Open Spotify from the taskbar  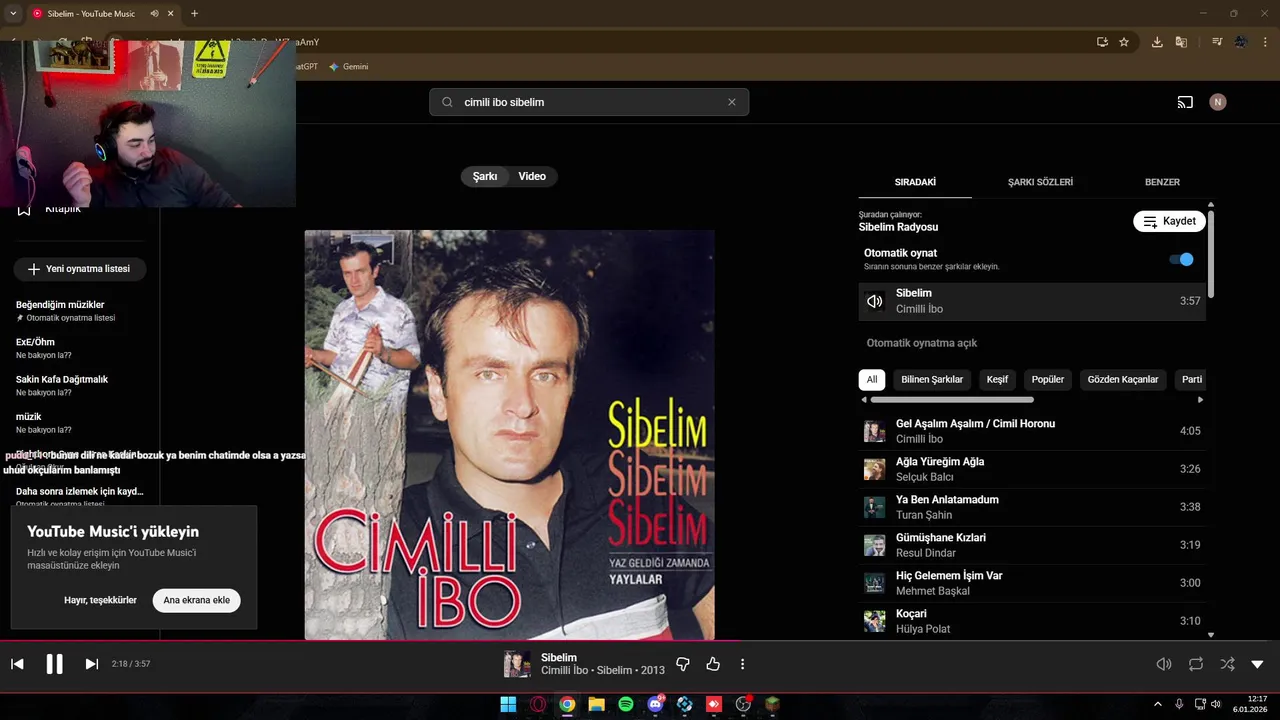(x=626, y=704)
